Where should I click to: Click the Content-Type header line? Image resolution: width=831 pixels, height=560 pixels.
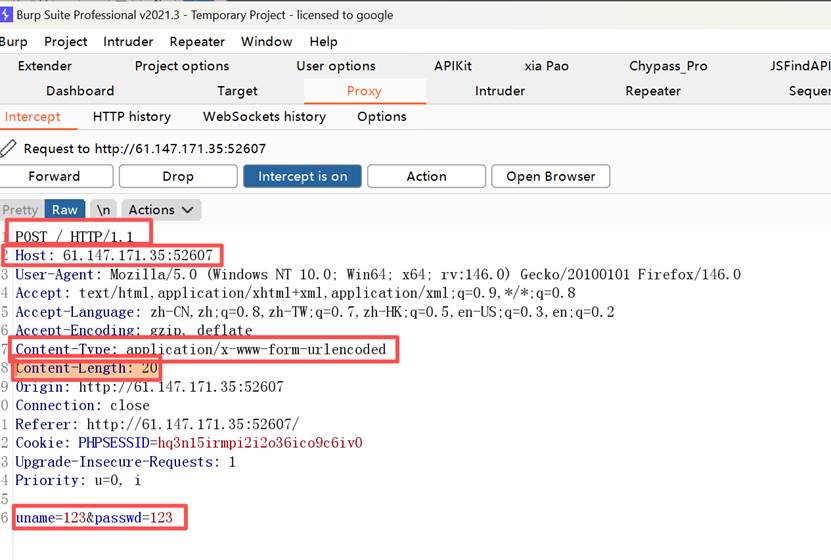click(x=200, y=350)
